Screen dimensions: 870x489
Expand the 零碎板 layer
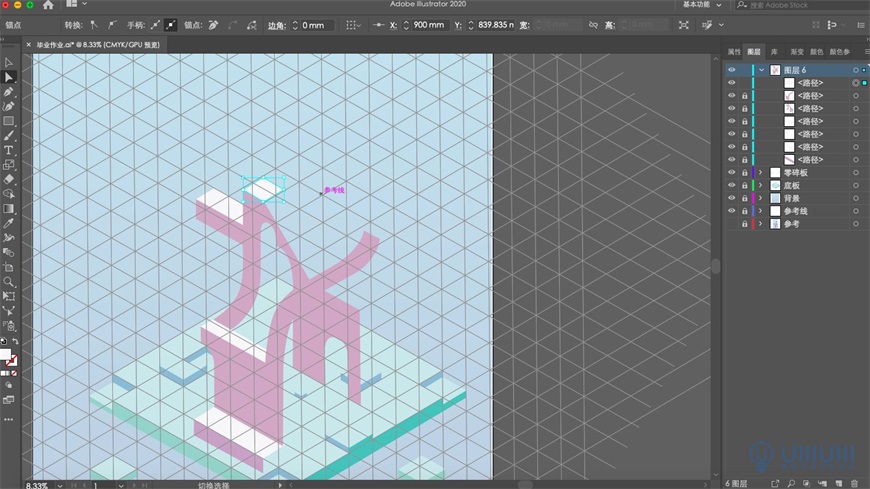click(761, 173)
